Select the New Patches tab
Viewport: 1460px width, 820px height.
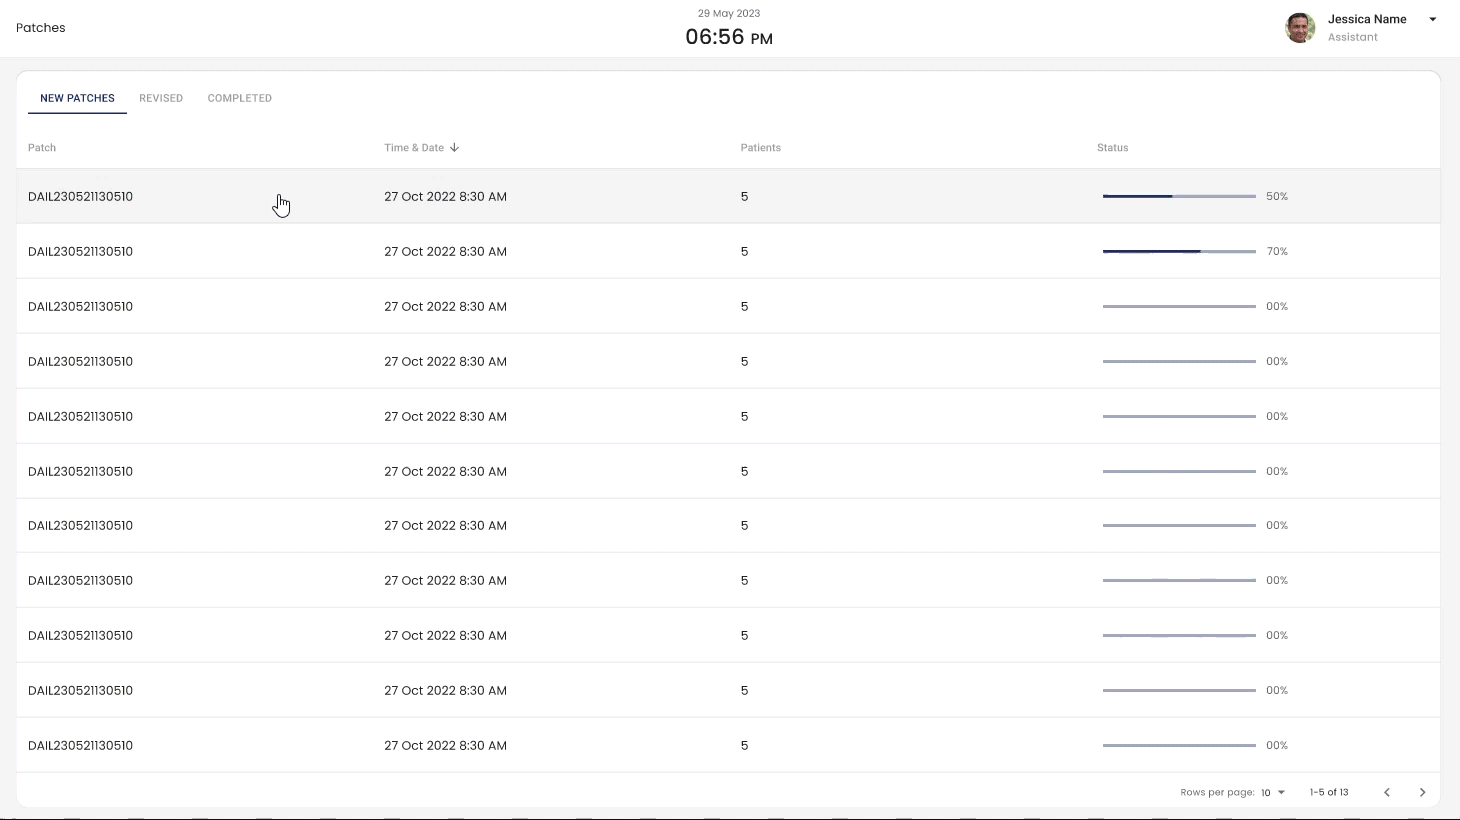[77, 98]
